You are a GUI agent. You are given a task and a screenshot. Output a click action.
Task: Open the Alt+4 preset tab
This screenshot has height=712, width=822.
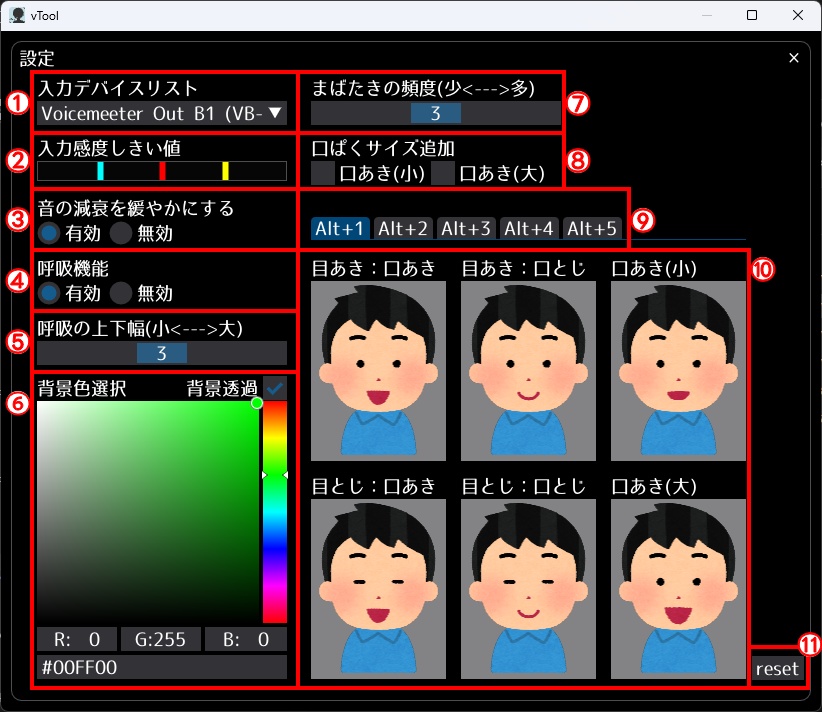[x=528, y=227]
